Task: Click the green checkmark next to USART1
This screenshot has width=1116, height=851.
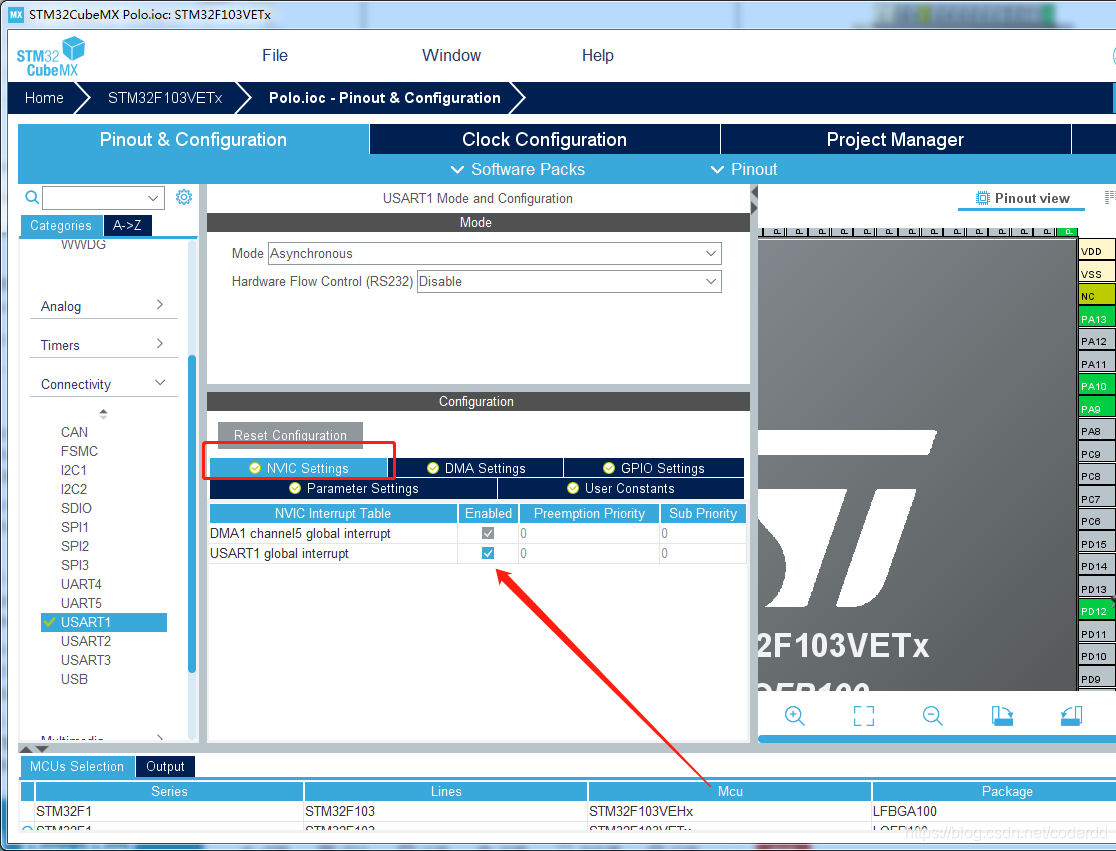Action: (x=49, y=622)
